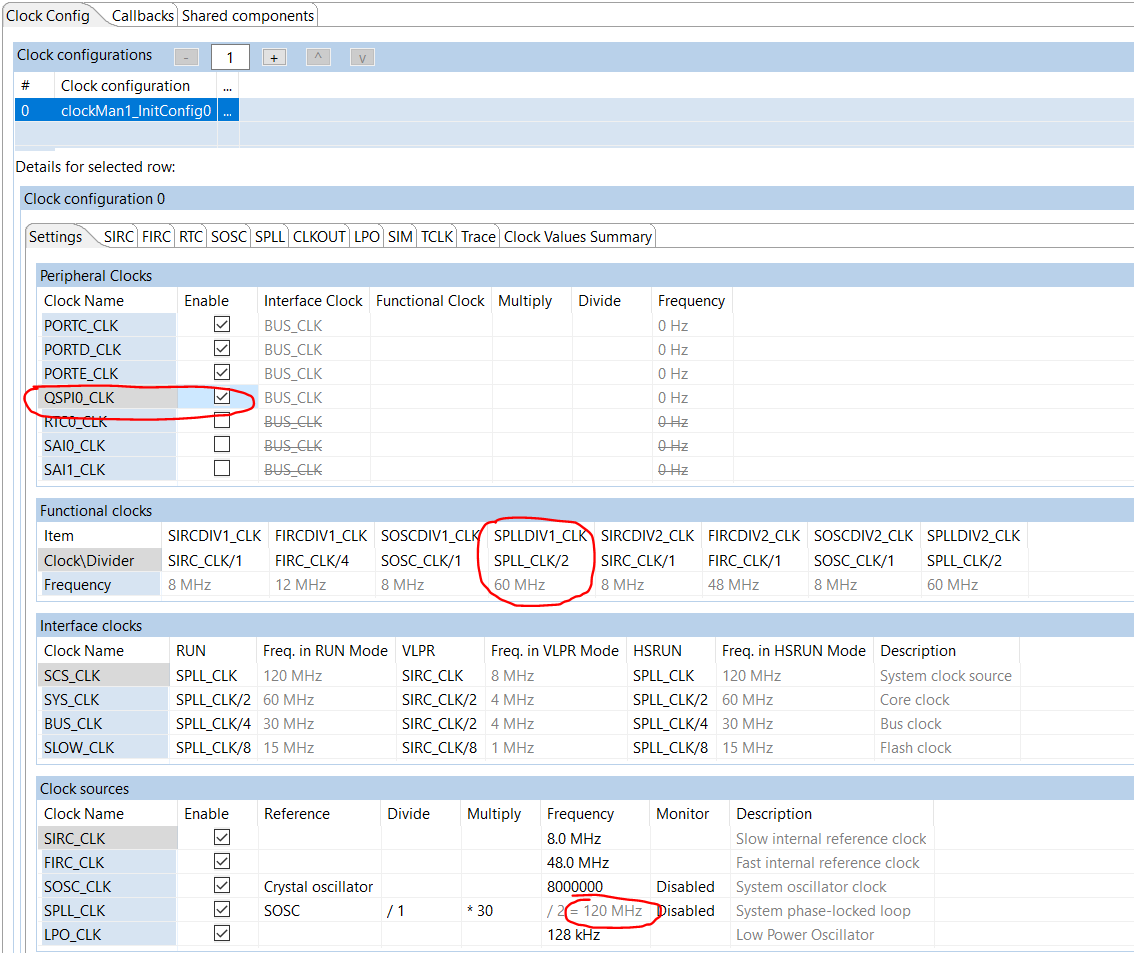This screenshot has width=1134, height=953.
Task: Disable the QSPI0_CLK peripheral clock
Action: (221, 397)
